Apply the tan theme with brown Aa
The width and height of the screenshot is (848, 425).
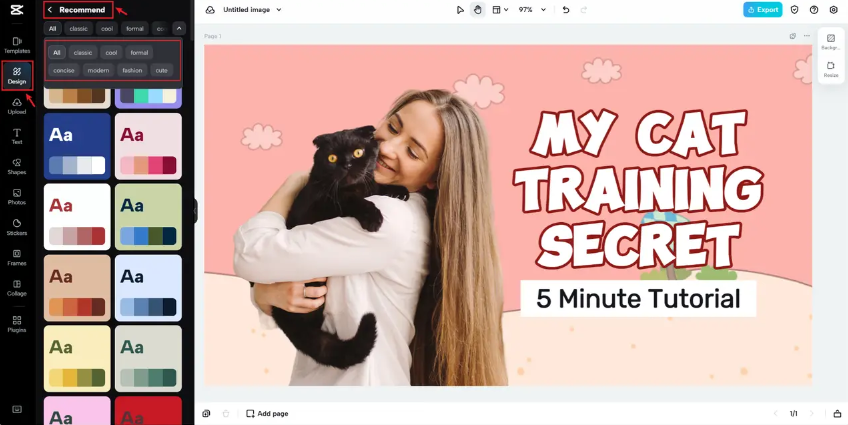coord(77,288)
